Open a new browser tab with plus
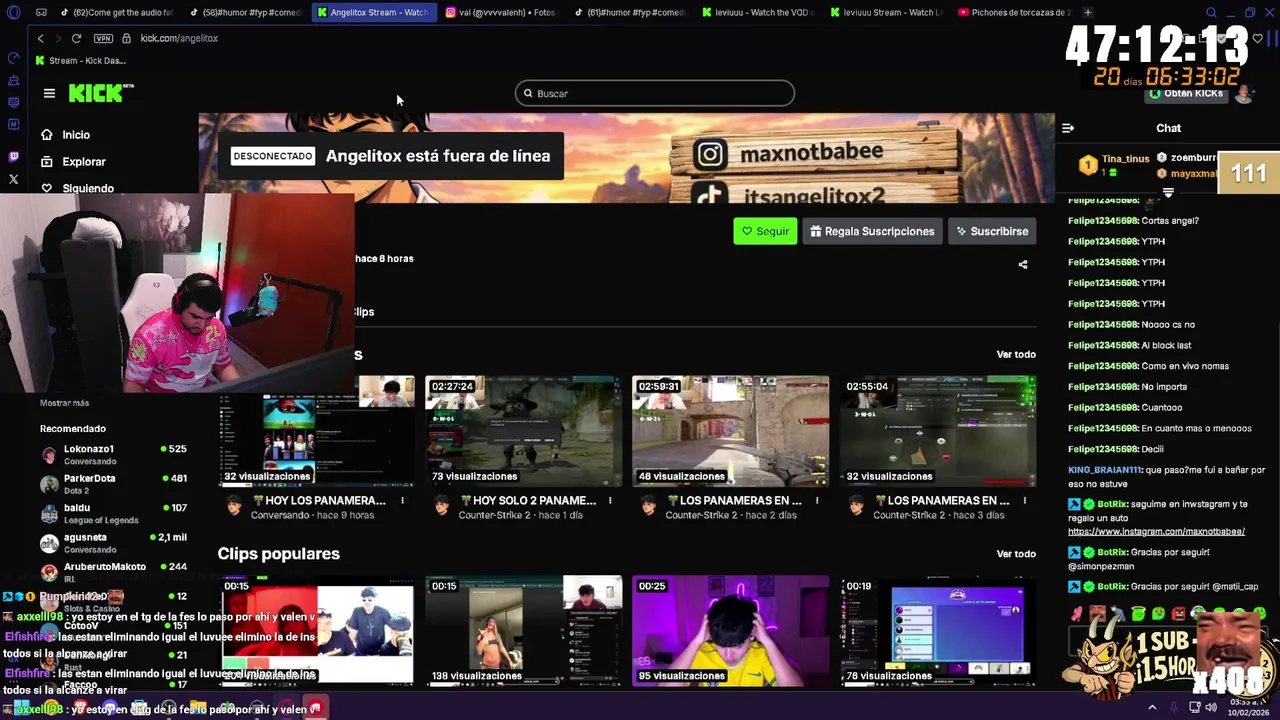This screenshot has width=1280, height=720. (1088, 12)
